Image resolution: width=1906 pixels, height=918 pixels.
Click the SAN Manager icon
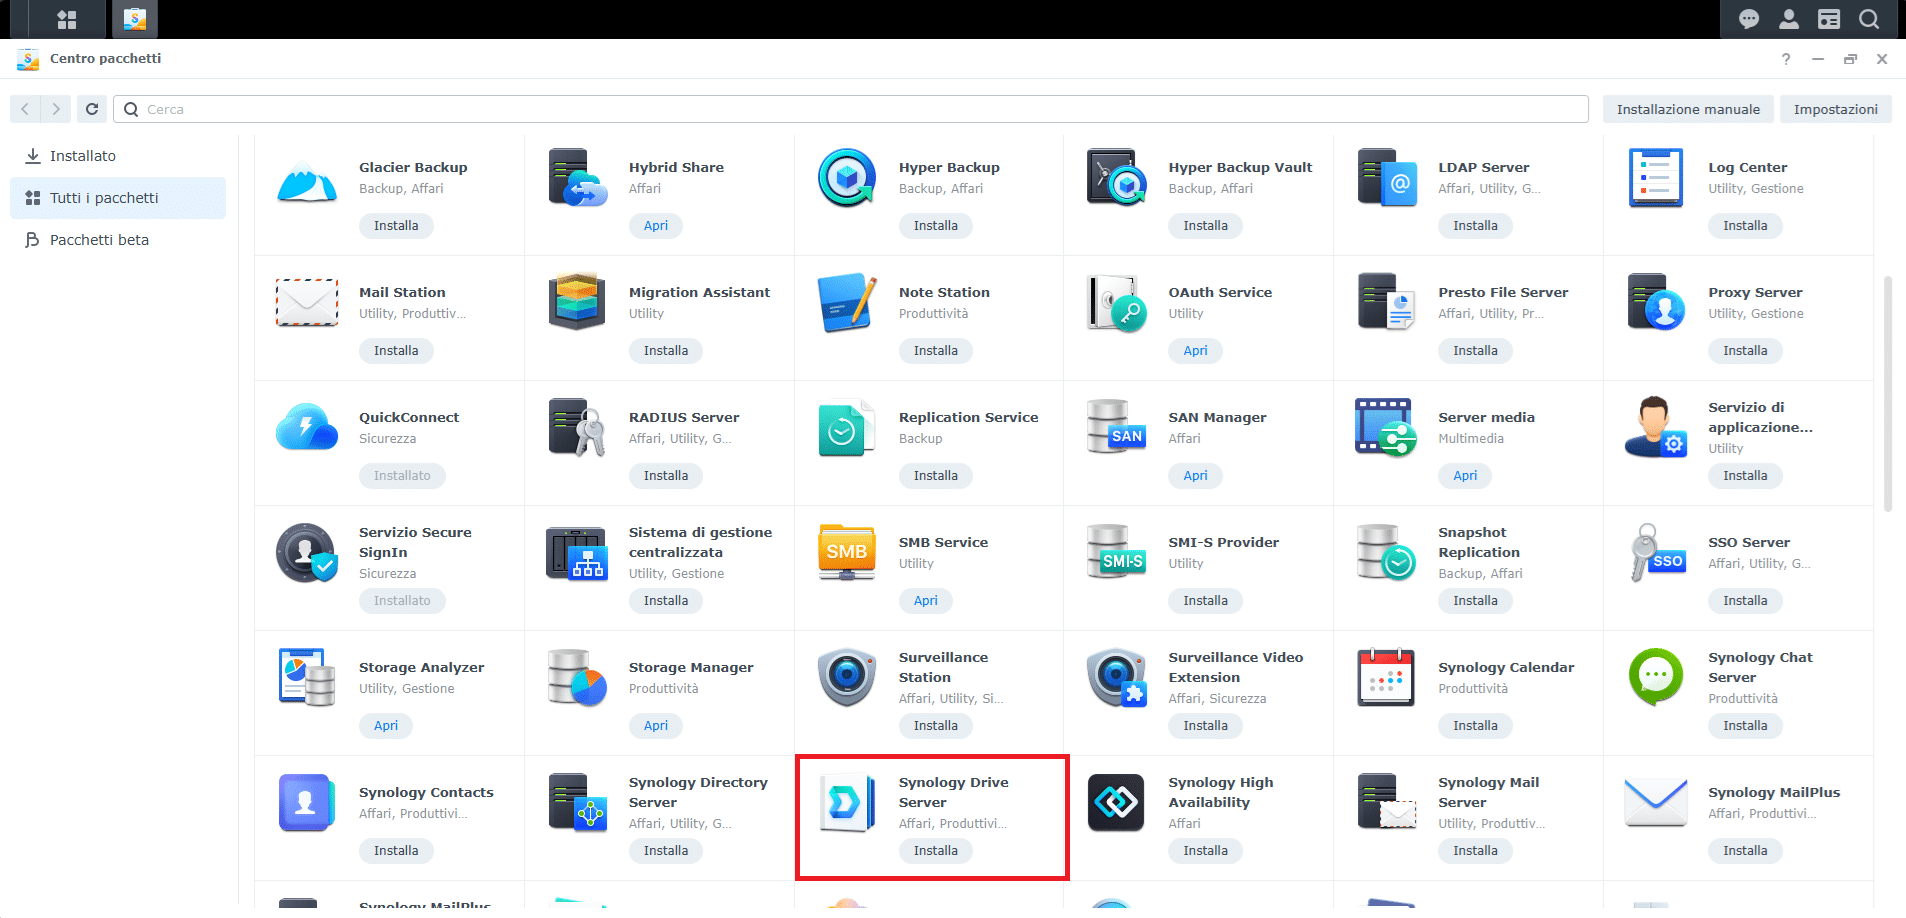1116,428
